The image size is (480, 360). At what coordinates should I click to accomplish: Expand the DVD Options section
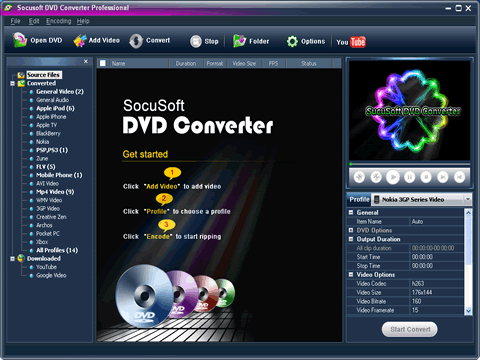[351, 230]
